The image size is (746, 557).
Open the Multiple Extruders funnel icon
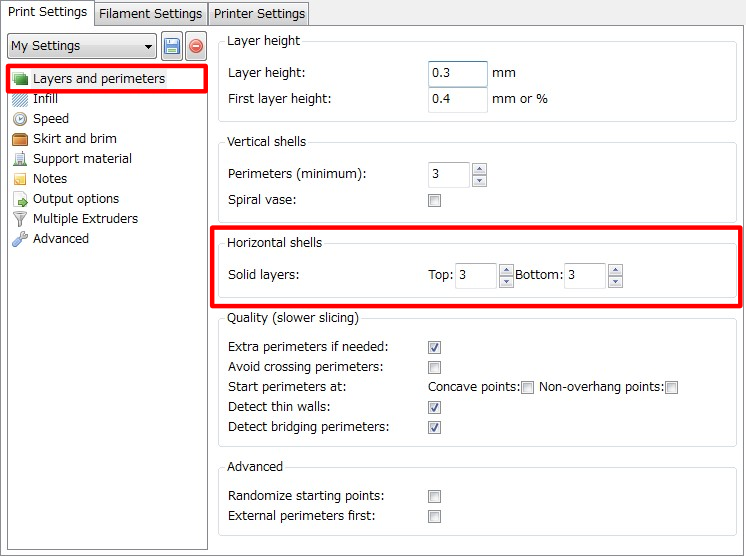[20, 219]
